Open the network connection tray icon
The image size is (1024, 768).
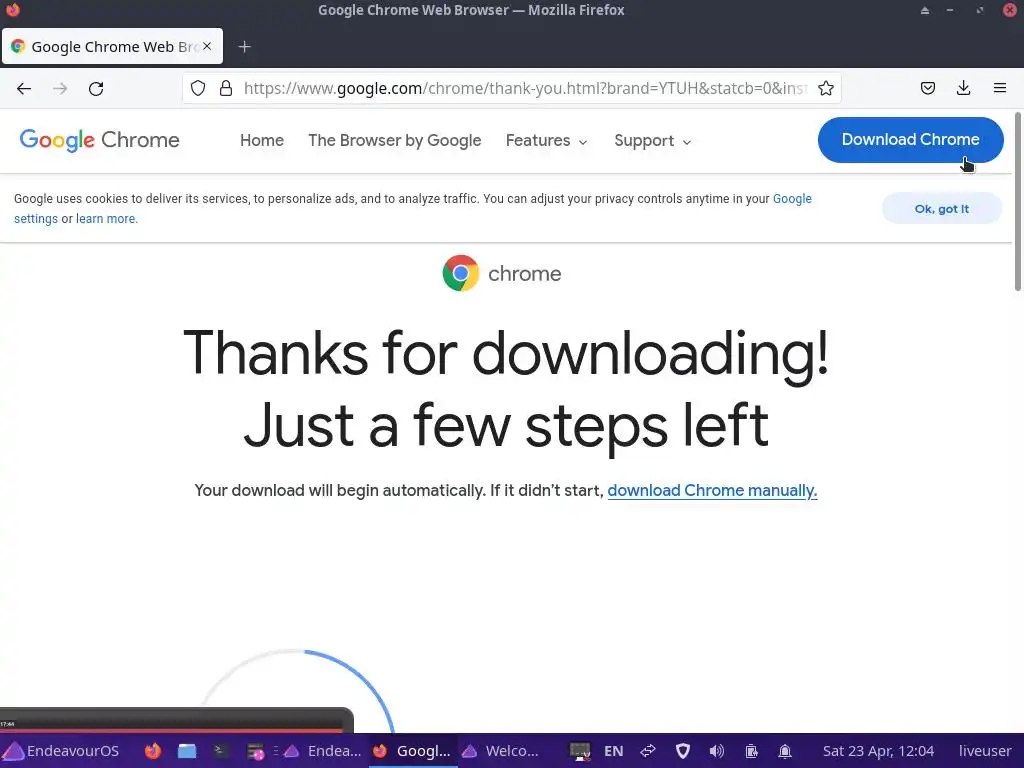(648, 751)
